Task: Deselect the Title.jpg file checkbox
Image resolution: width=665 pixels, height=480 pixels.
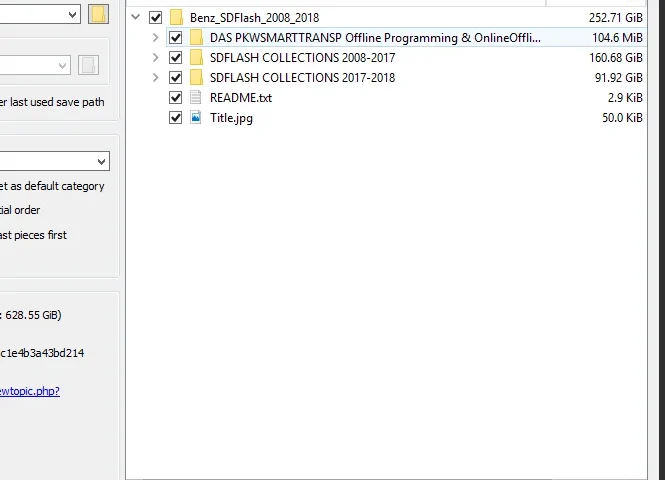Action: (176, 117)
